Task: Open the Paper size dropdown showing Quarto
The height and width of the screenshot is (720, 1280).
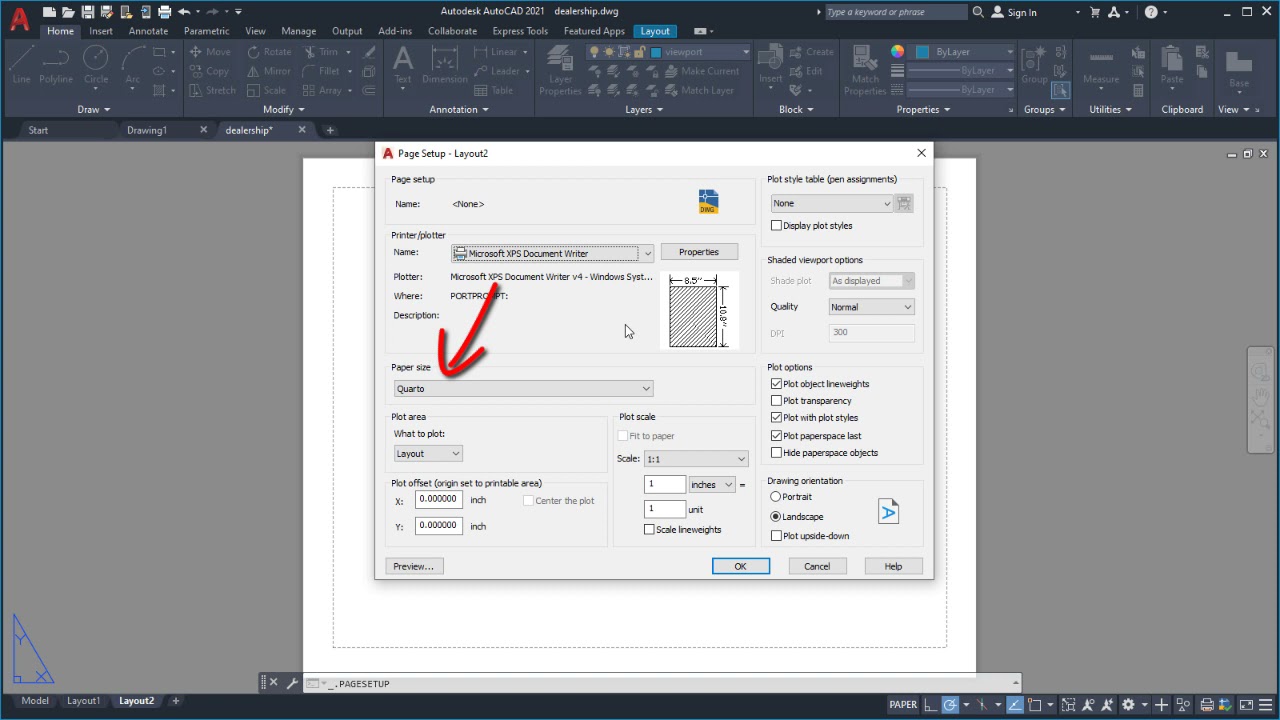Action: (x=523, y=388)
